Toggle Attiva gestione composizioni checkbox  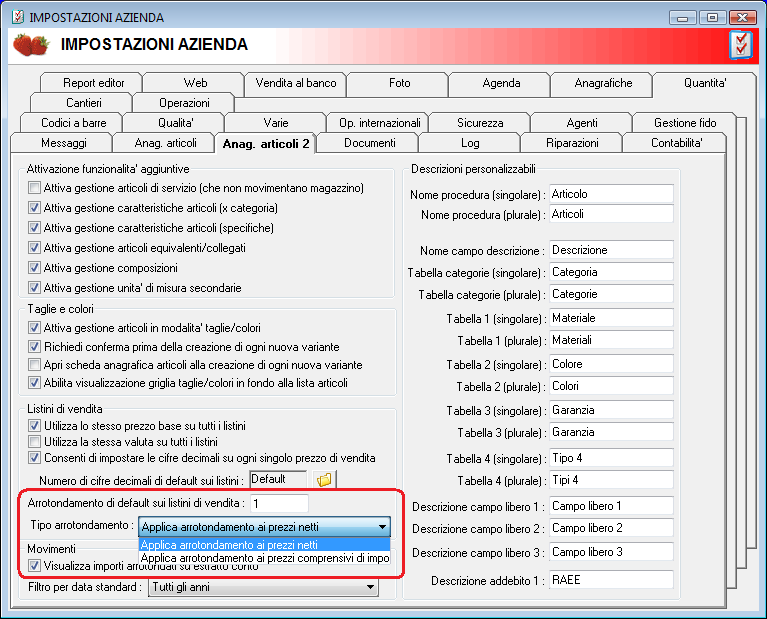click(34, 268)
